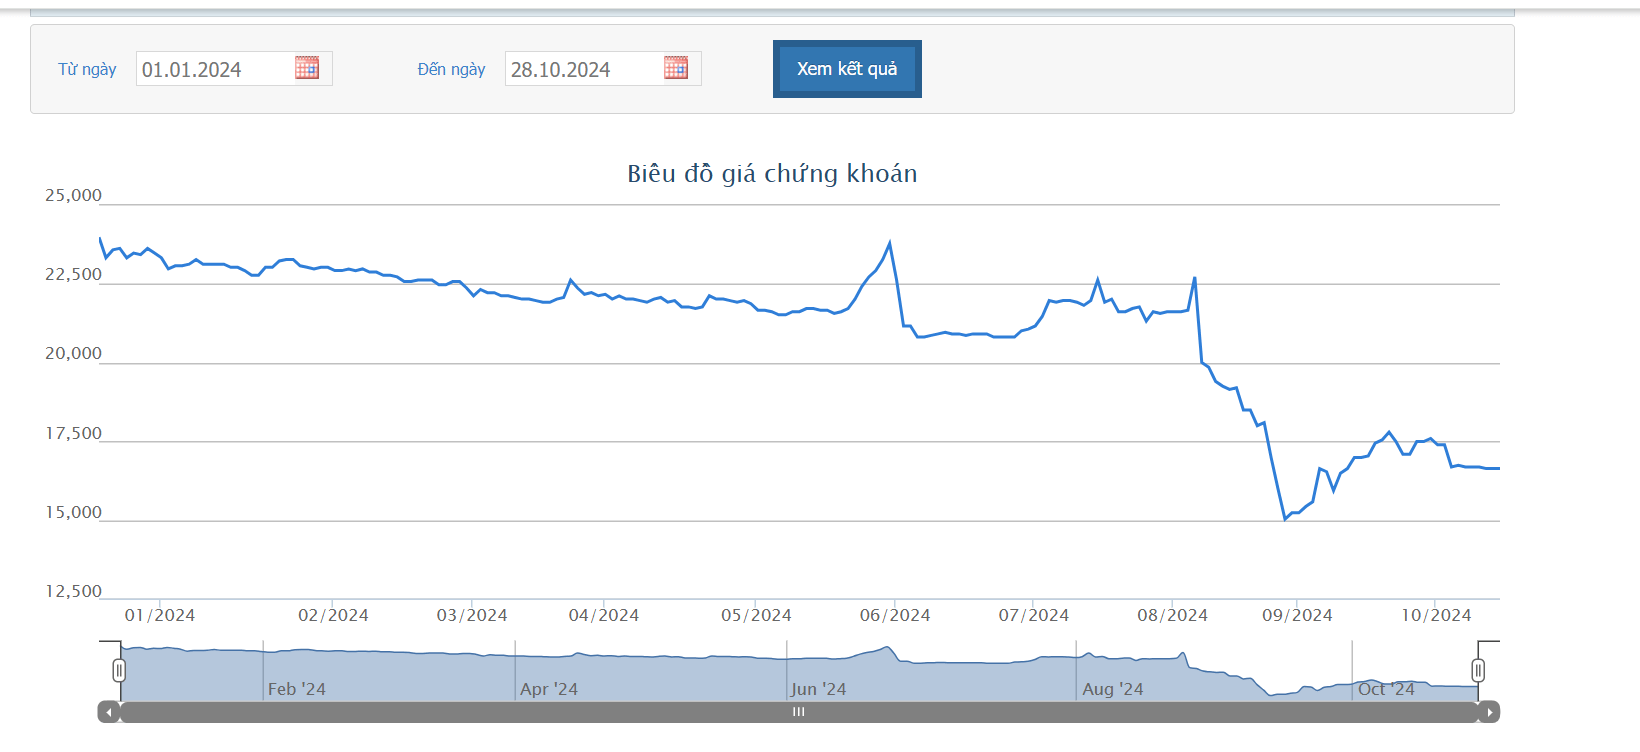This screenshot has width=1640, height=752.
Task: Focus the end date field showing 28.10.2024
Action: pos(583,69)
